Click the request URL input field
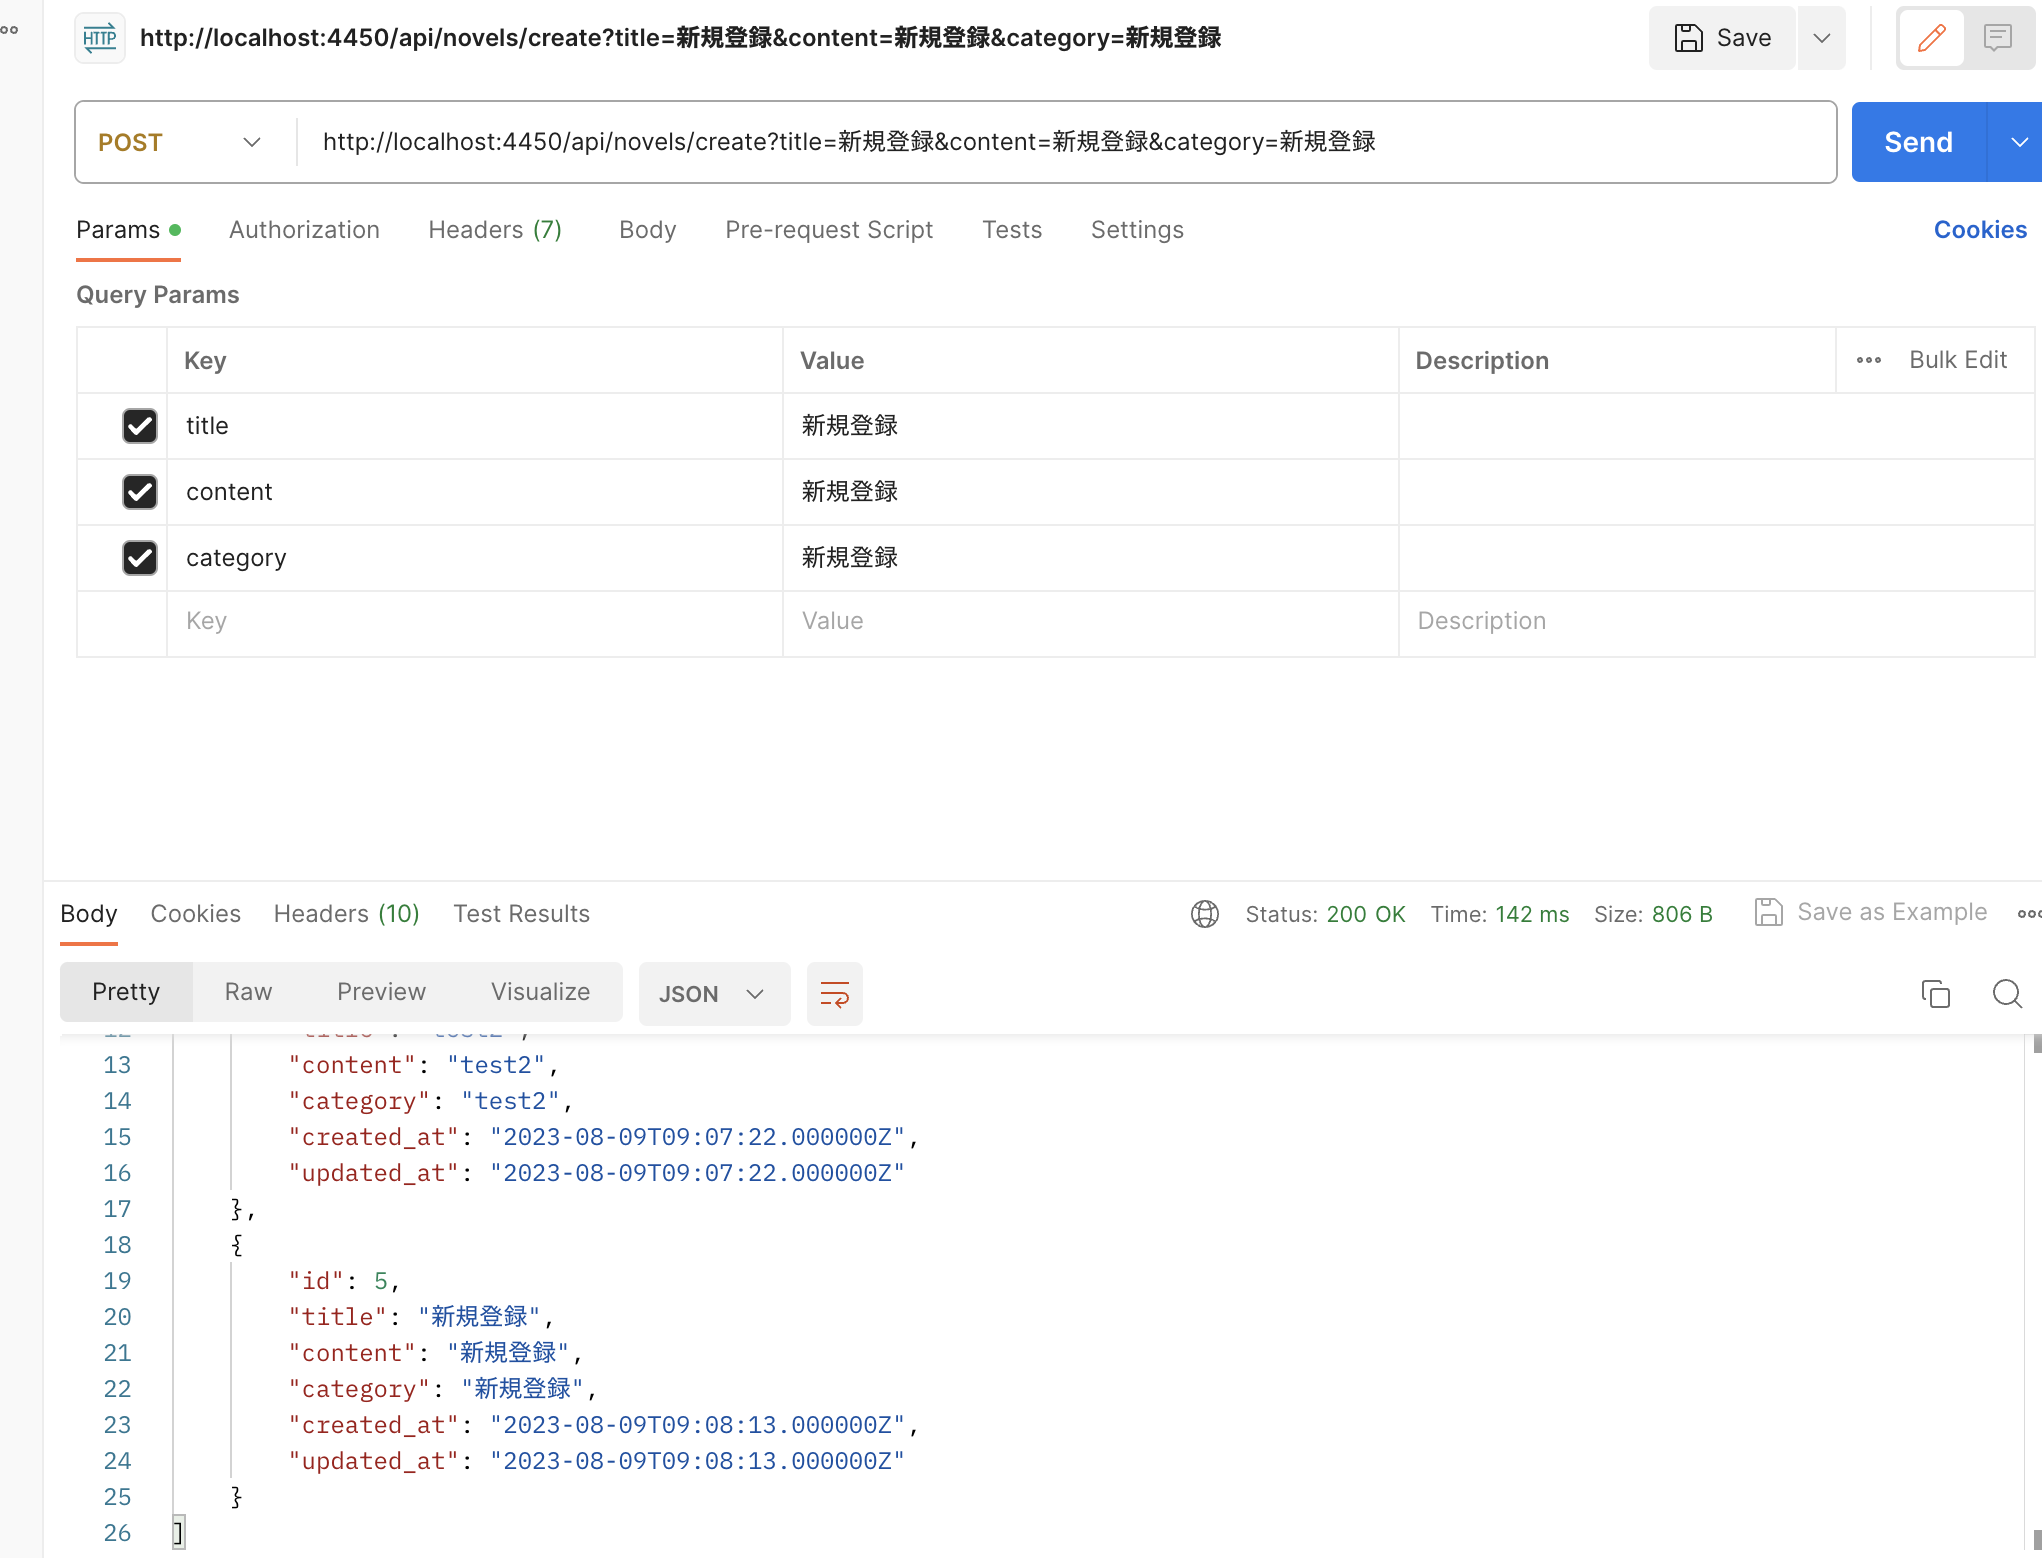This screenshot has height=1558, width=2042. pyautogui.click(x=1066, y=142)
